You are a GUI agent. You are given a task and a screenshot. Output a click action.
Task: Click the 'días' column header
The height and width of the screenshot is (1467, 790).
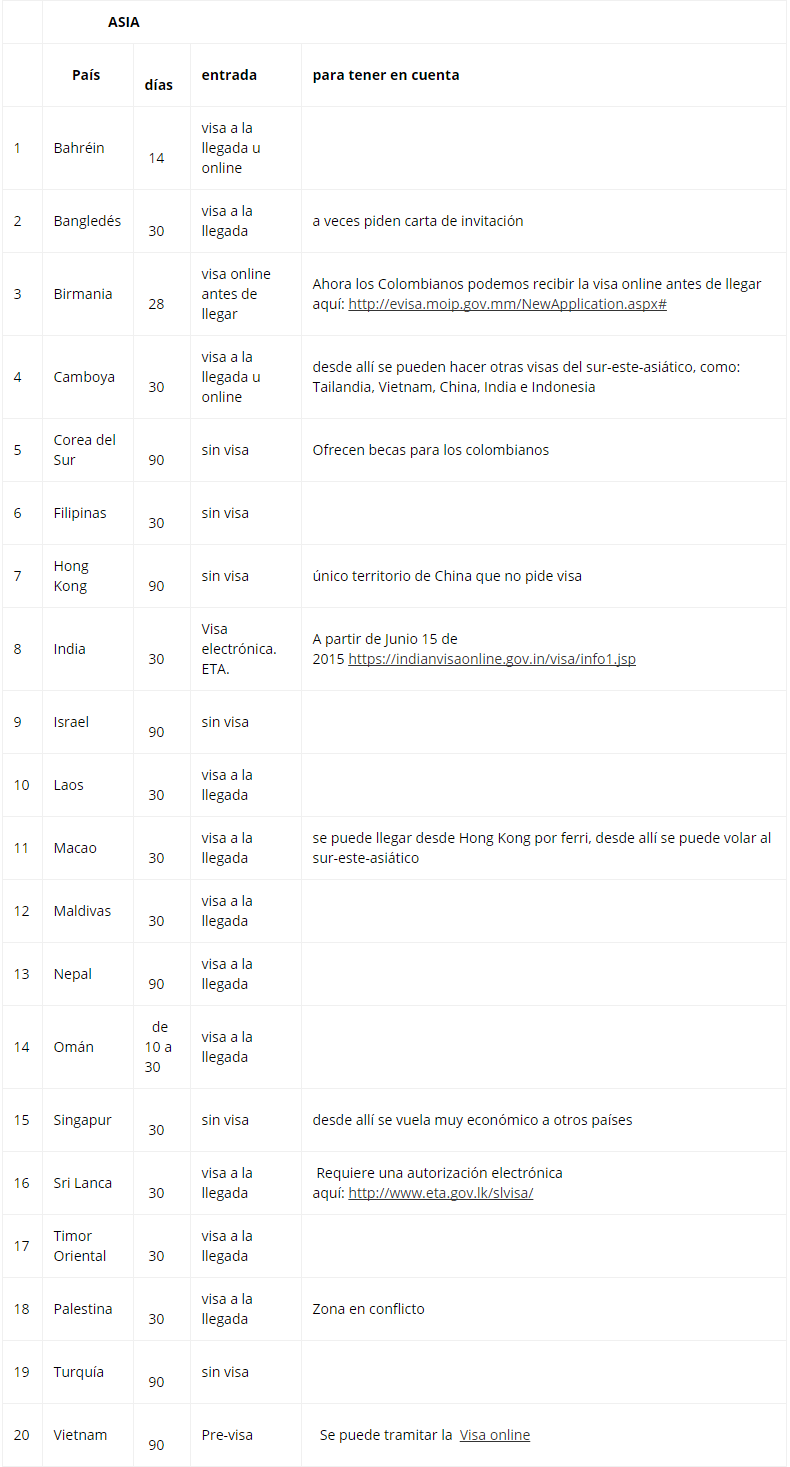[x=158, y=85]
